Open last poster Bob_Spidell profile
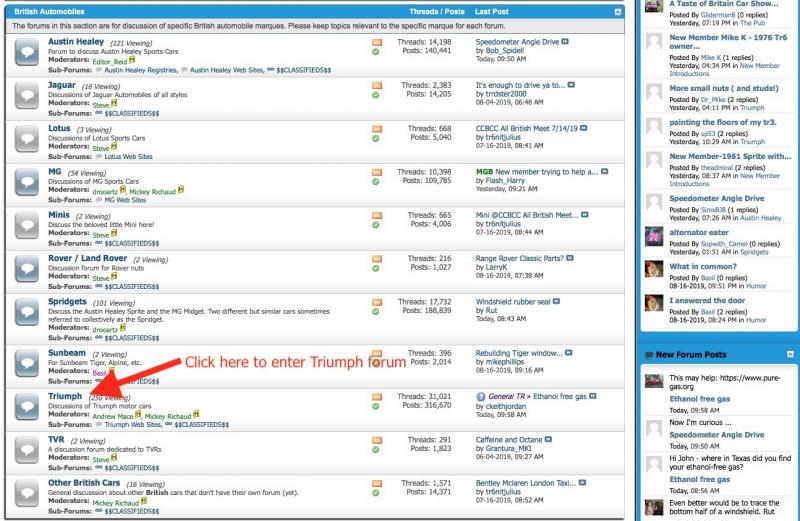800x521 pixels. [504, 51]
